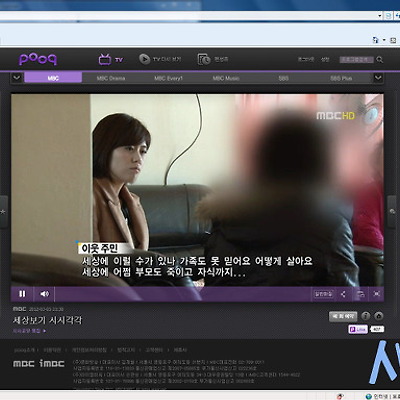Click the program title 세상보기 시시각각
Viewport: 400px width, 400px height.
tap(47, 320)
